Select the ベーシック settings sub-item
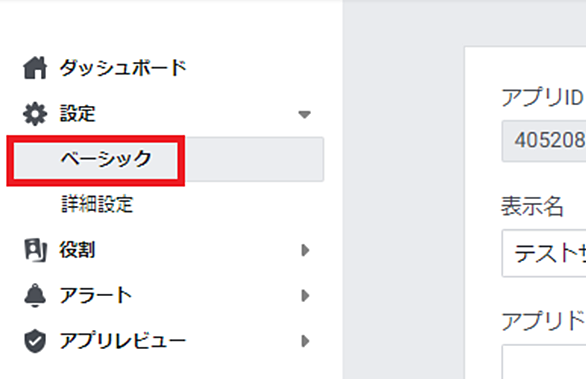The image size is (586, 379). (106, 159)
